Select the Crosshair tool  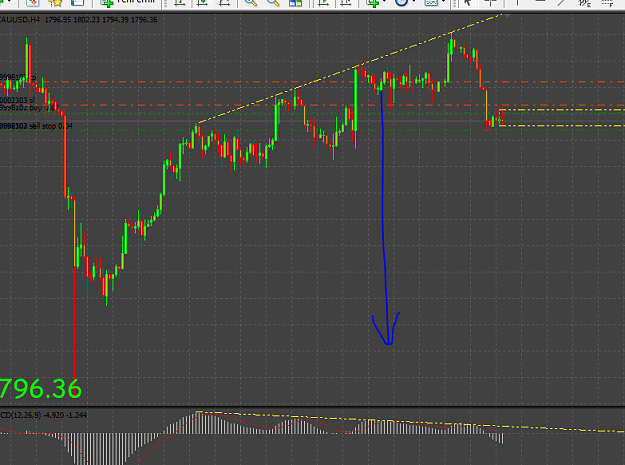[x=490, y=2]
